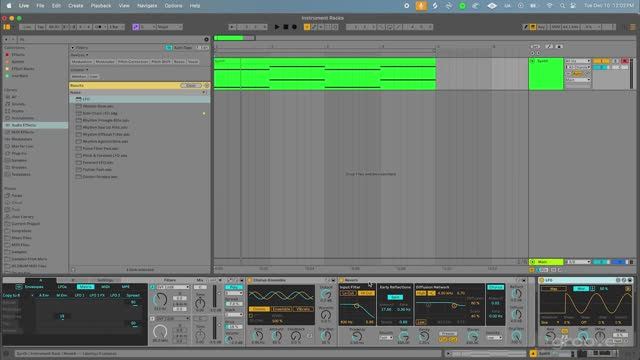This screenshot has width=640, height=360.
Task: Open the Options menu
Action: click(x=173, y=6)
